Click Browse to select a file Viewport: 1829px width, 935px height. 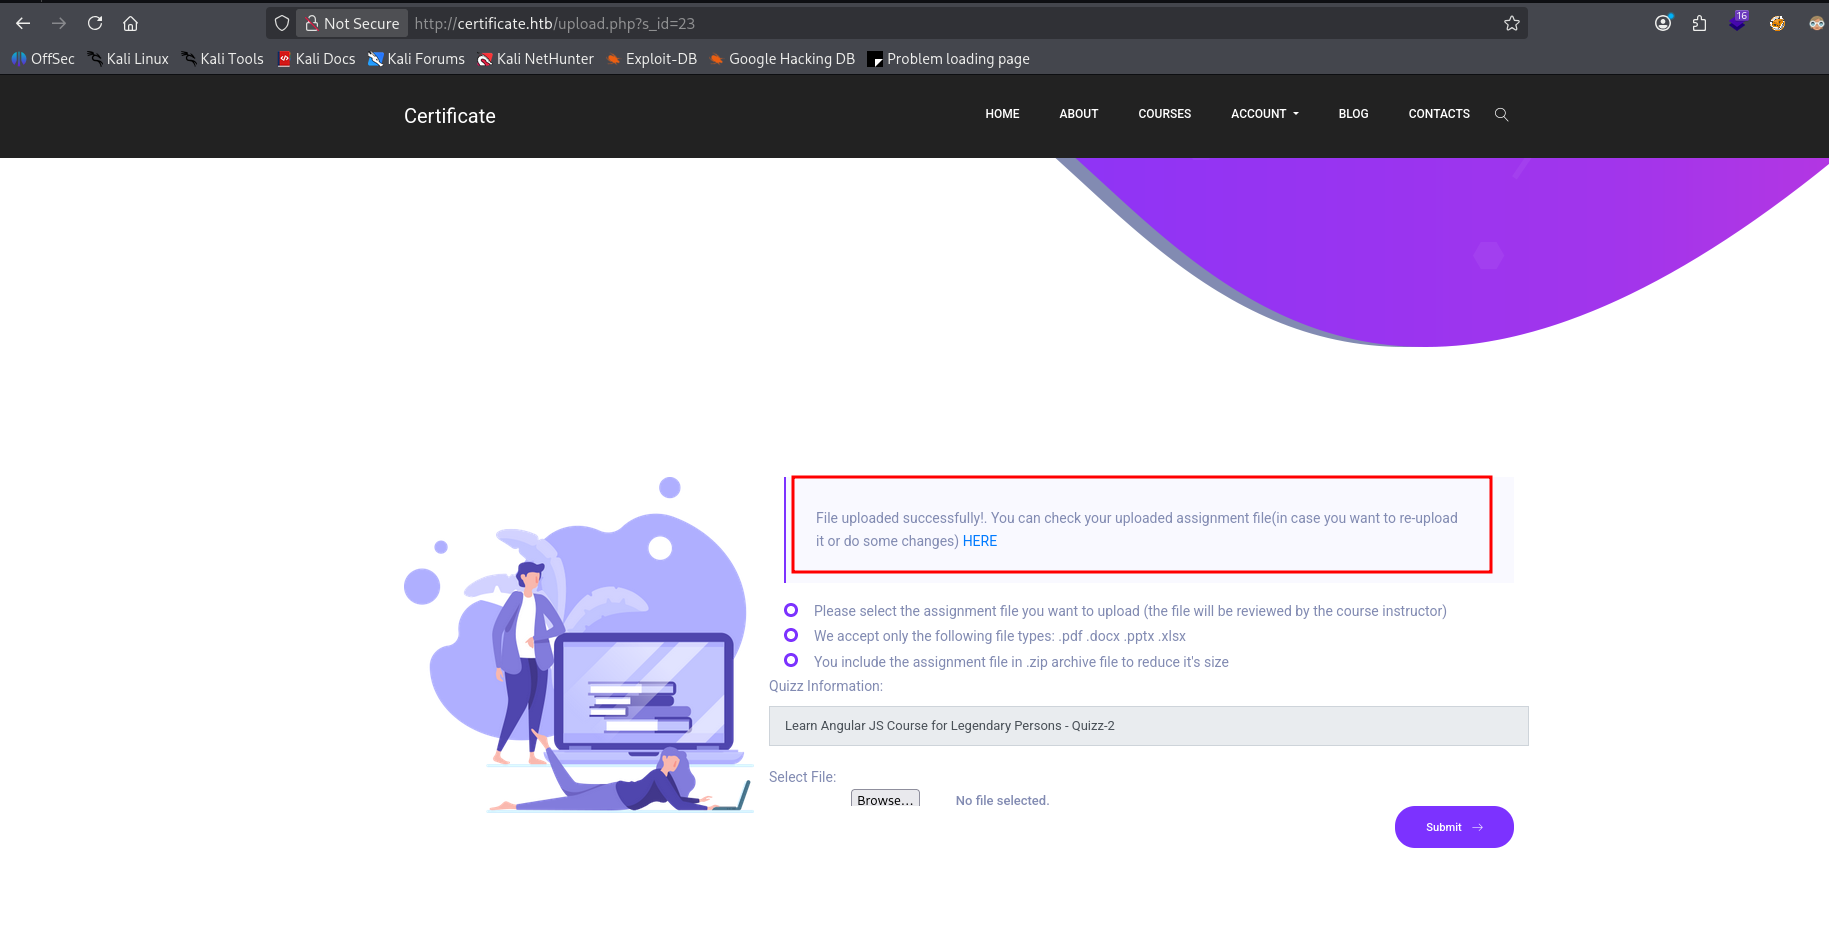[x=885, y=799]
